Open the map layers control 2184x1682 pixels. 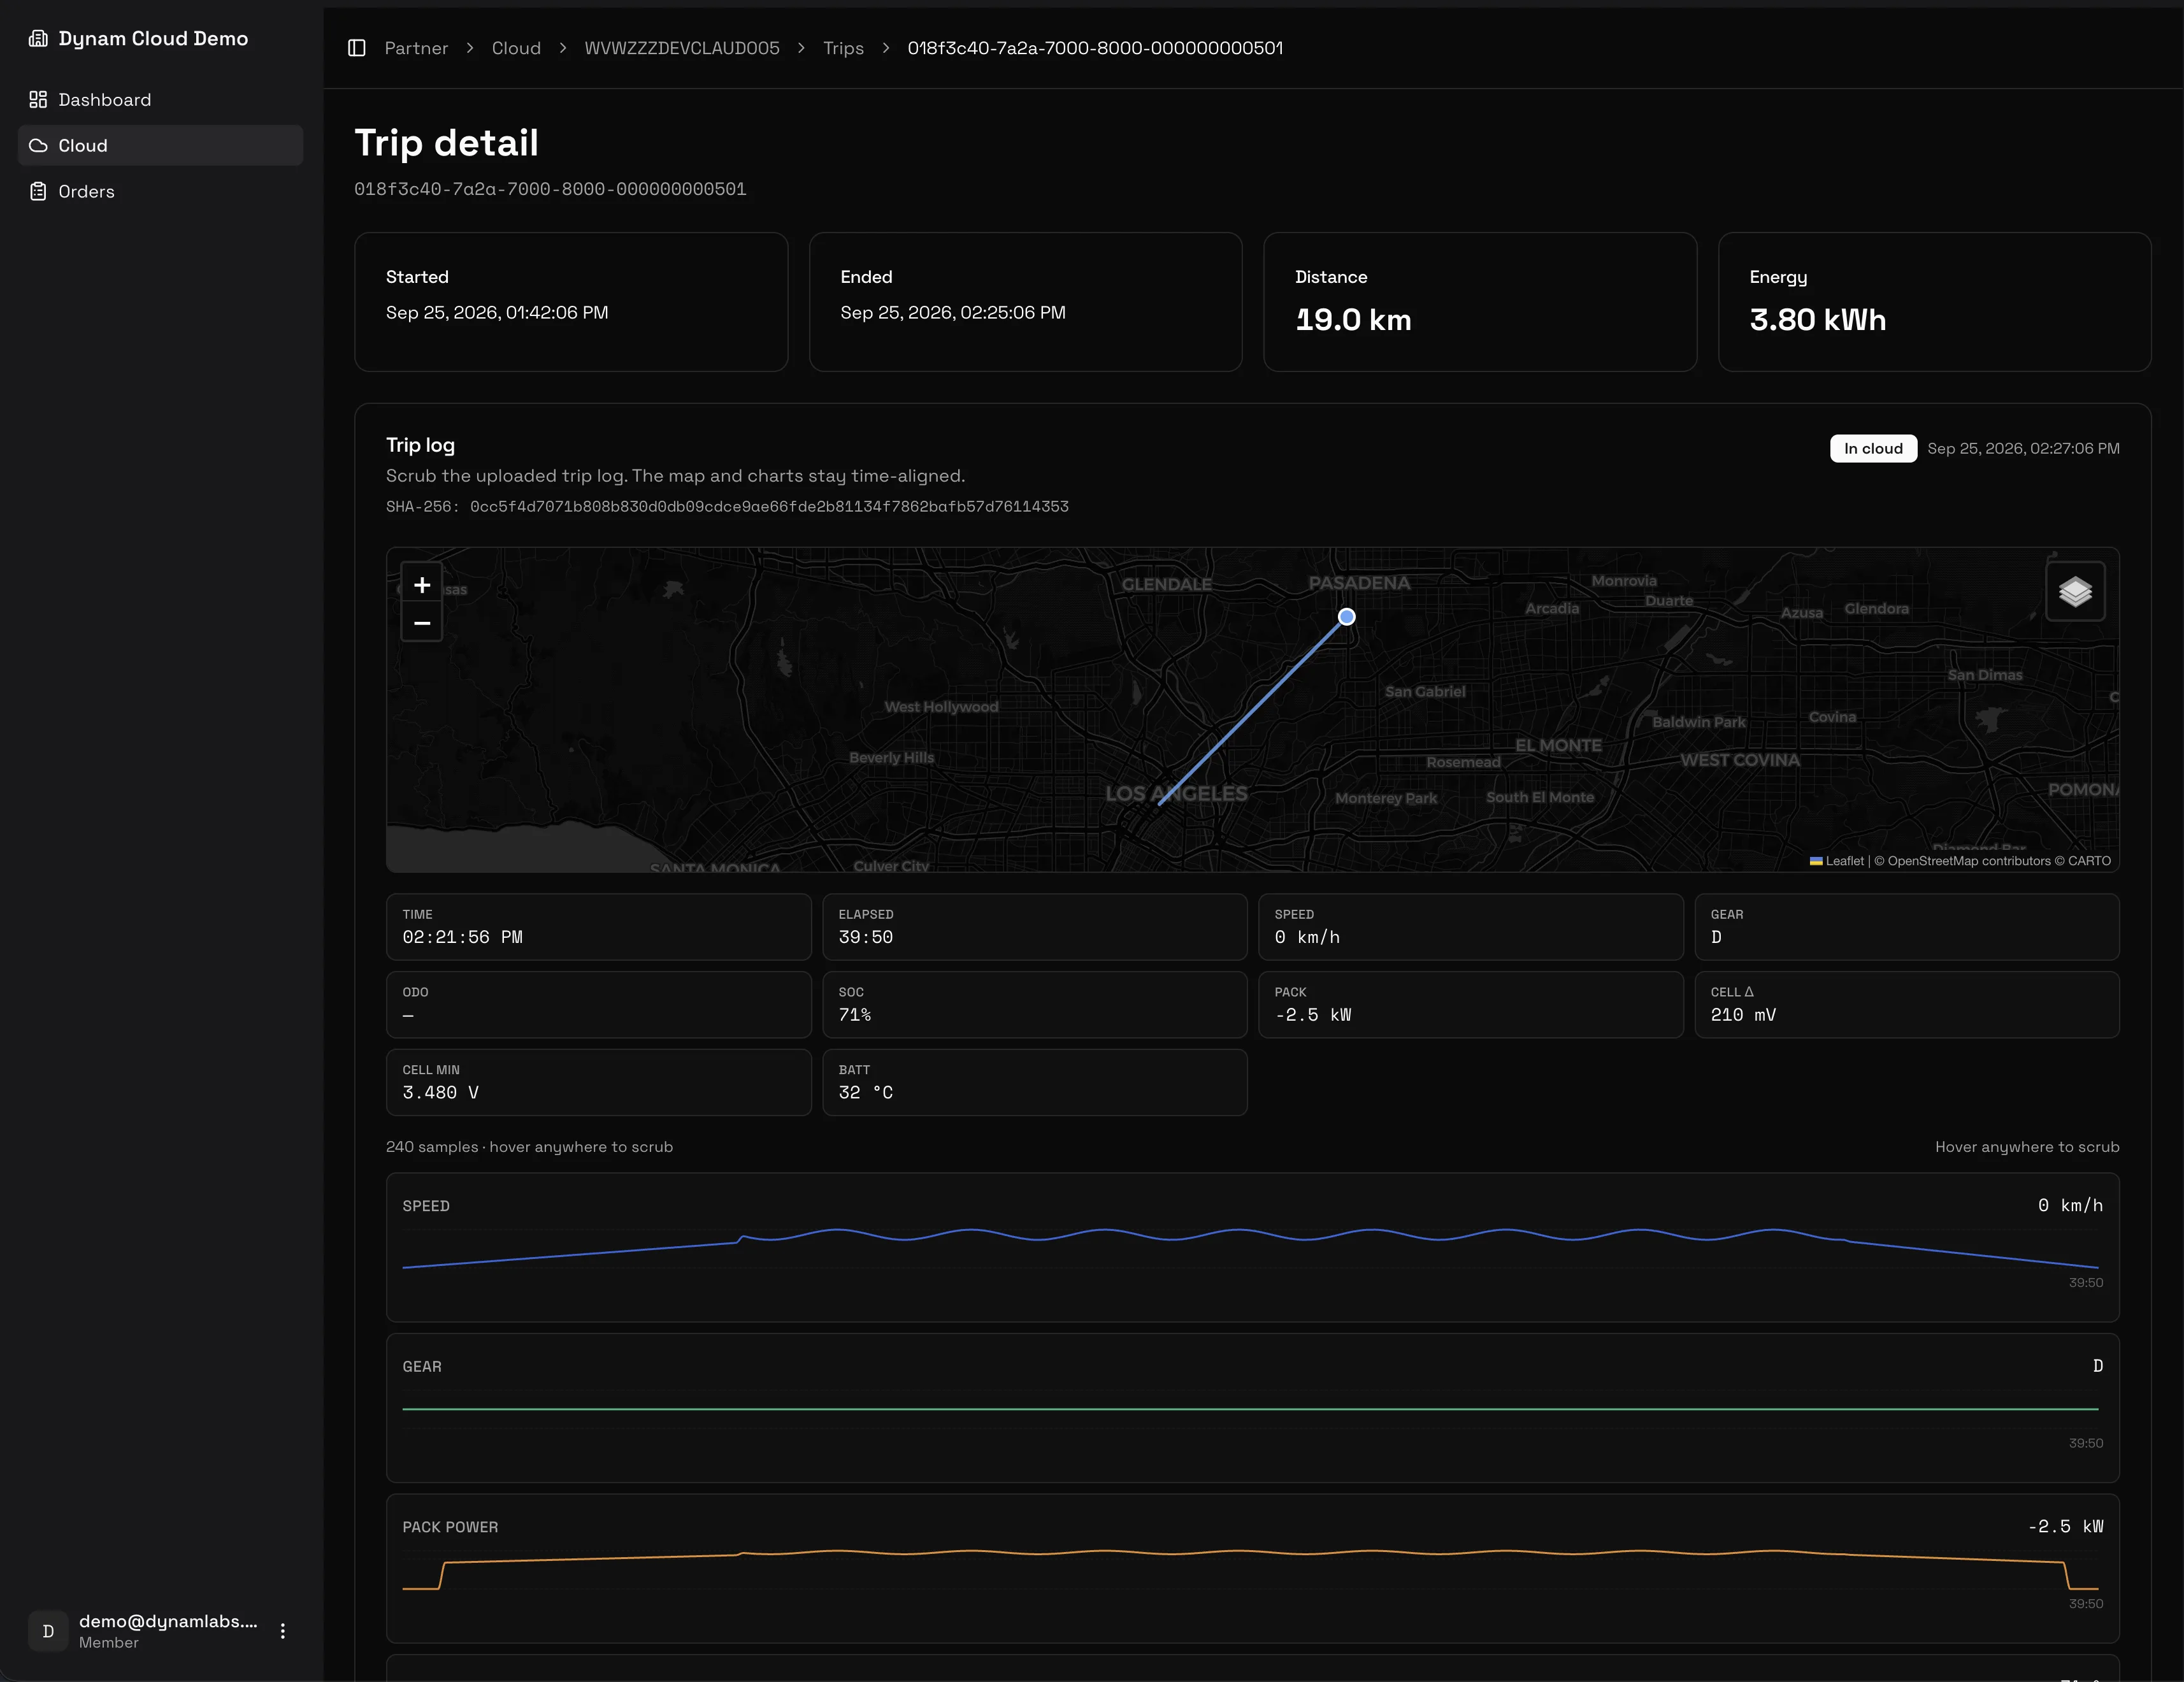pyautogui.click(x=2075, y=592)
